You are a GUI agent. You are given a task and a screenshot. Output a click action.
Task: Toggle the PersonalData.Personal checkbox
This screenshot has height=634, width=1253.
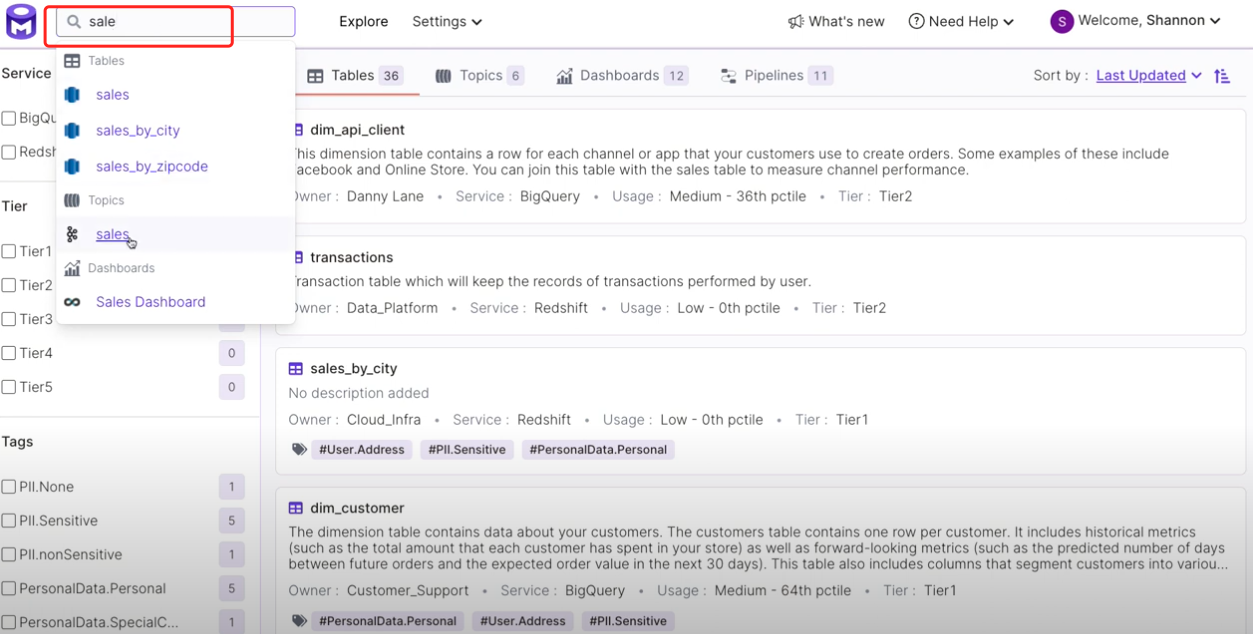(9, 589)
